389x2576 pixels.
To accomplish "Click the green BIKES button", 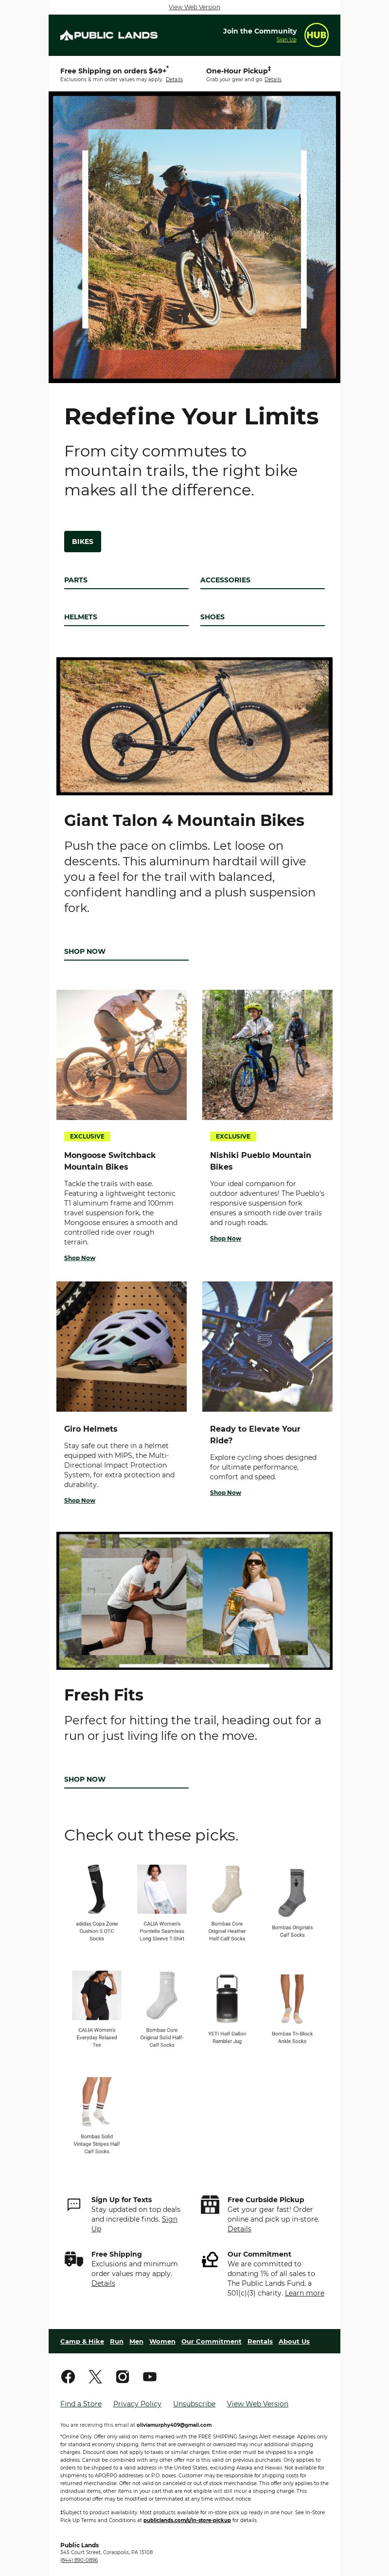I will (82, 541).
